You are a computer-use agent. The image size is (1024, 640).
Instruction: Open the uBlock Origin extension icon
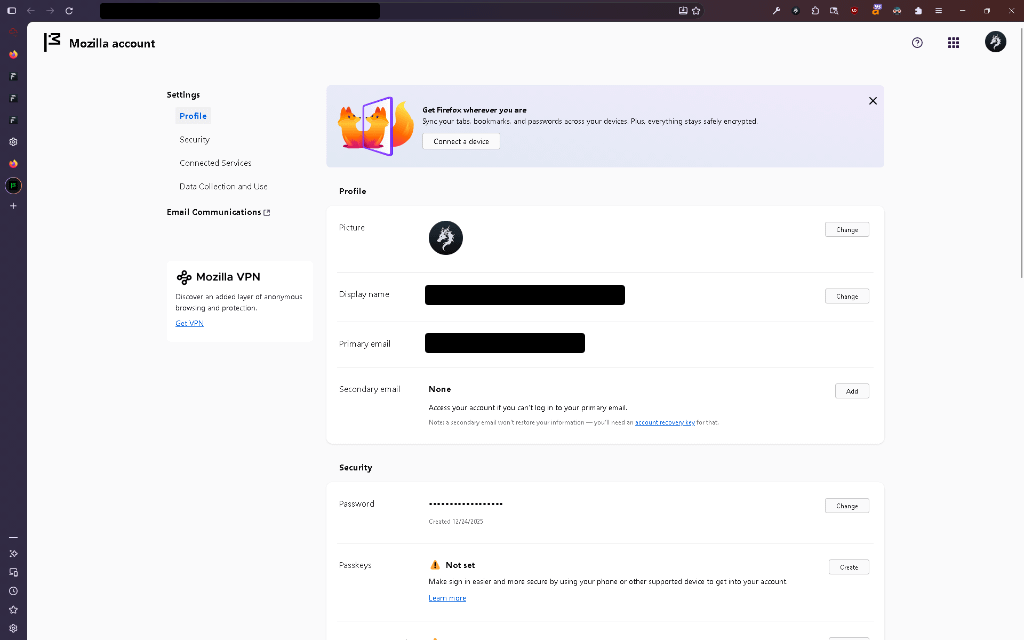(854, 10)
